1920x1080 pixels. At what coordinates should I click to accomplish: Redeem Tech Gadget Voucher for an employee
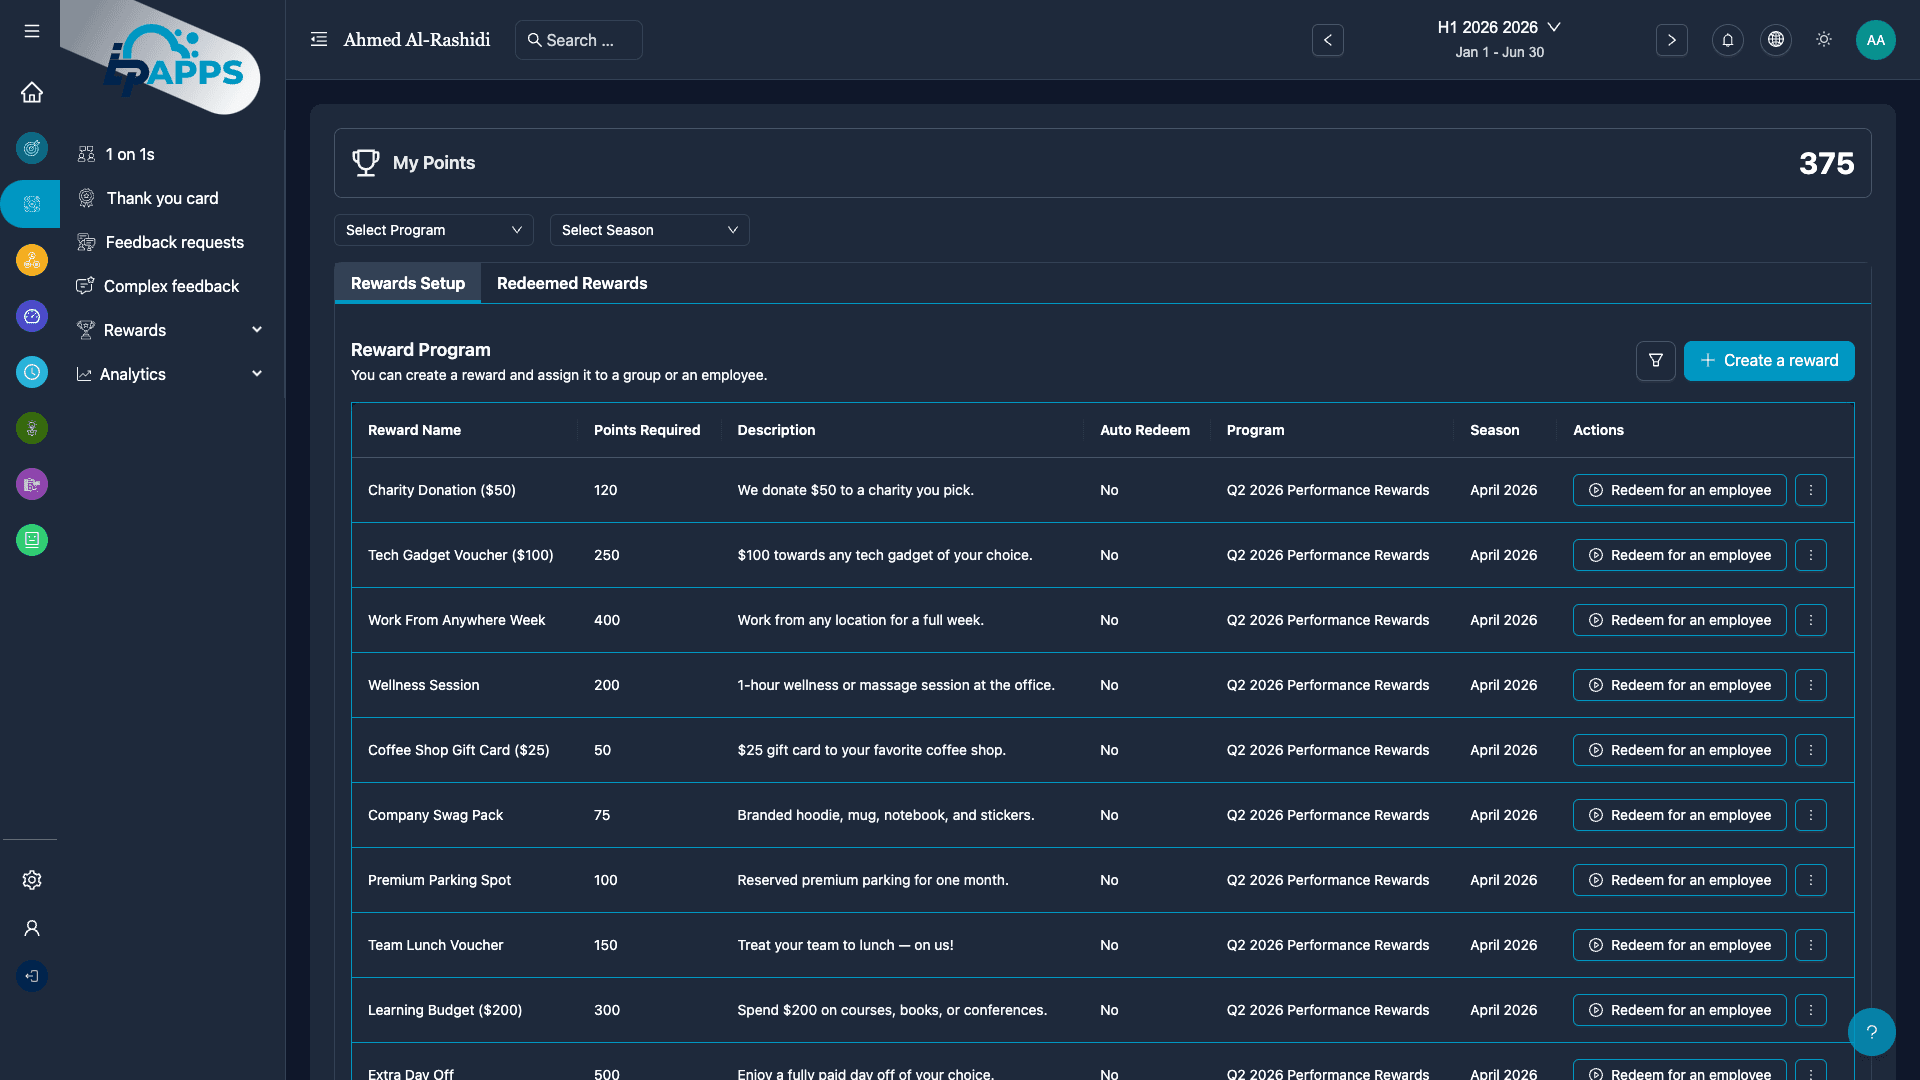(x=1680, y=555)
